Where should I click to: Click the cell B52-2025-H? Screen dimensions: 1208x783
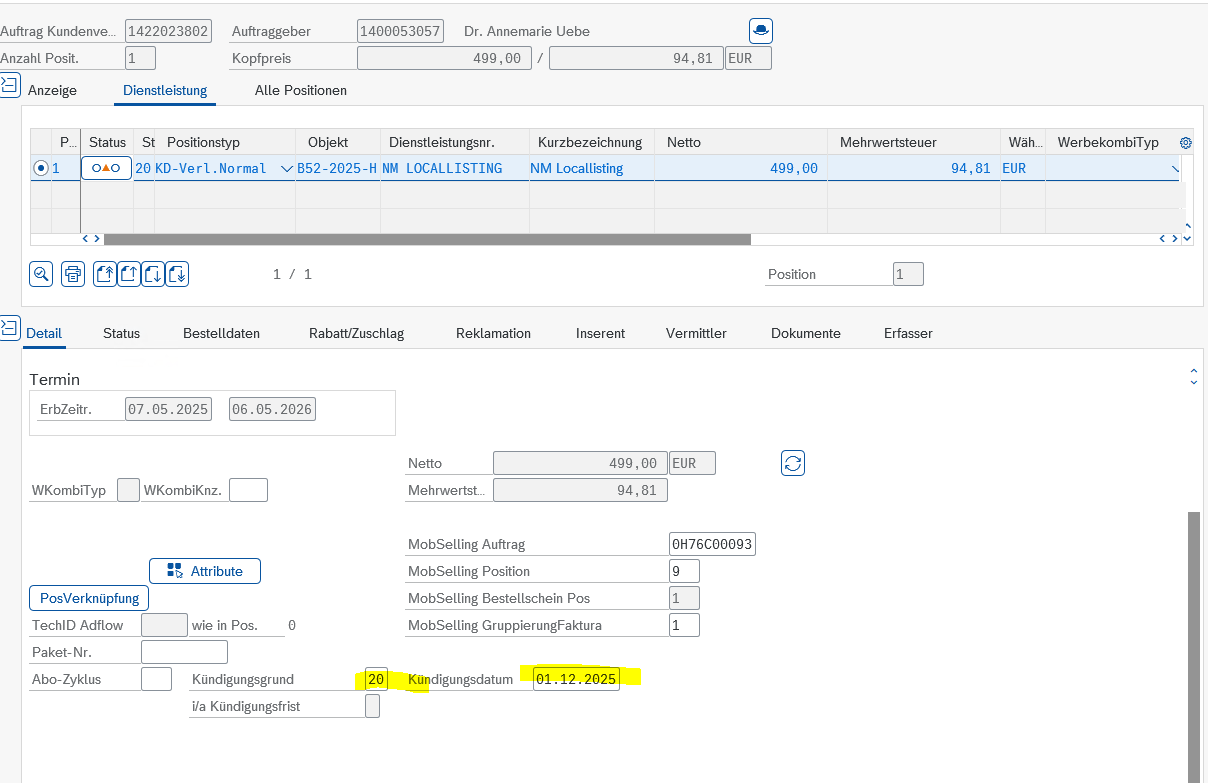[x=337, y=168]
